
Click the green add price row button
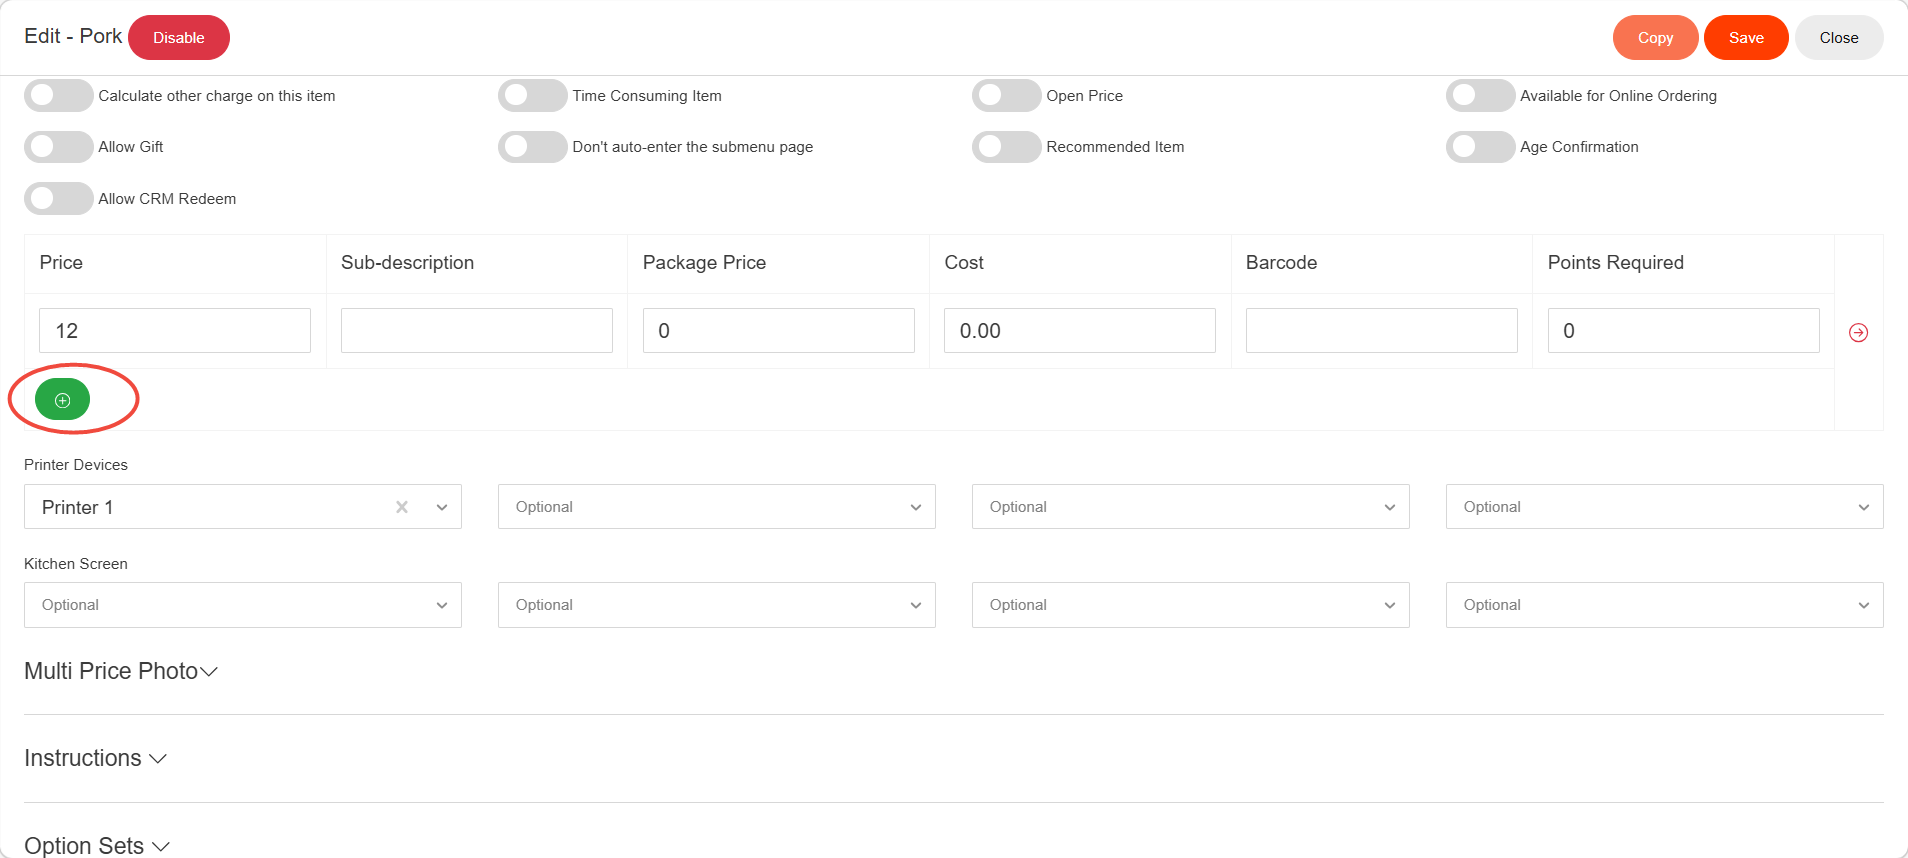(x=62, y=400)
